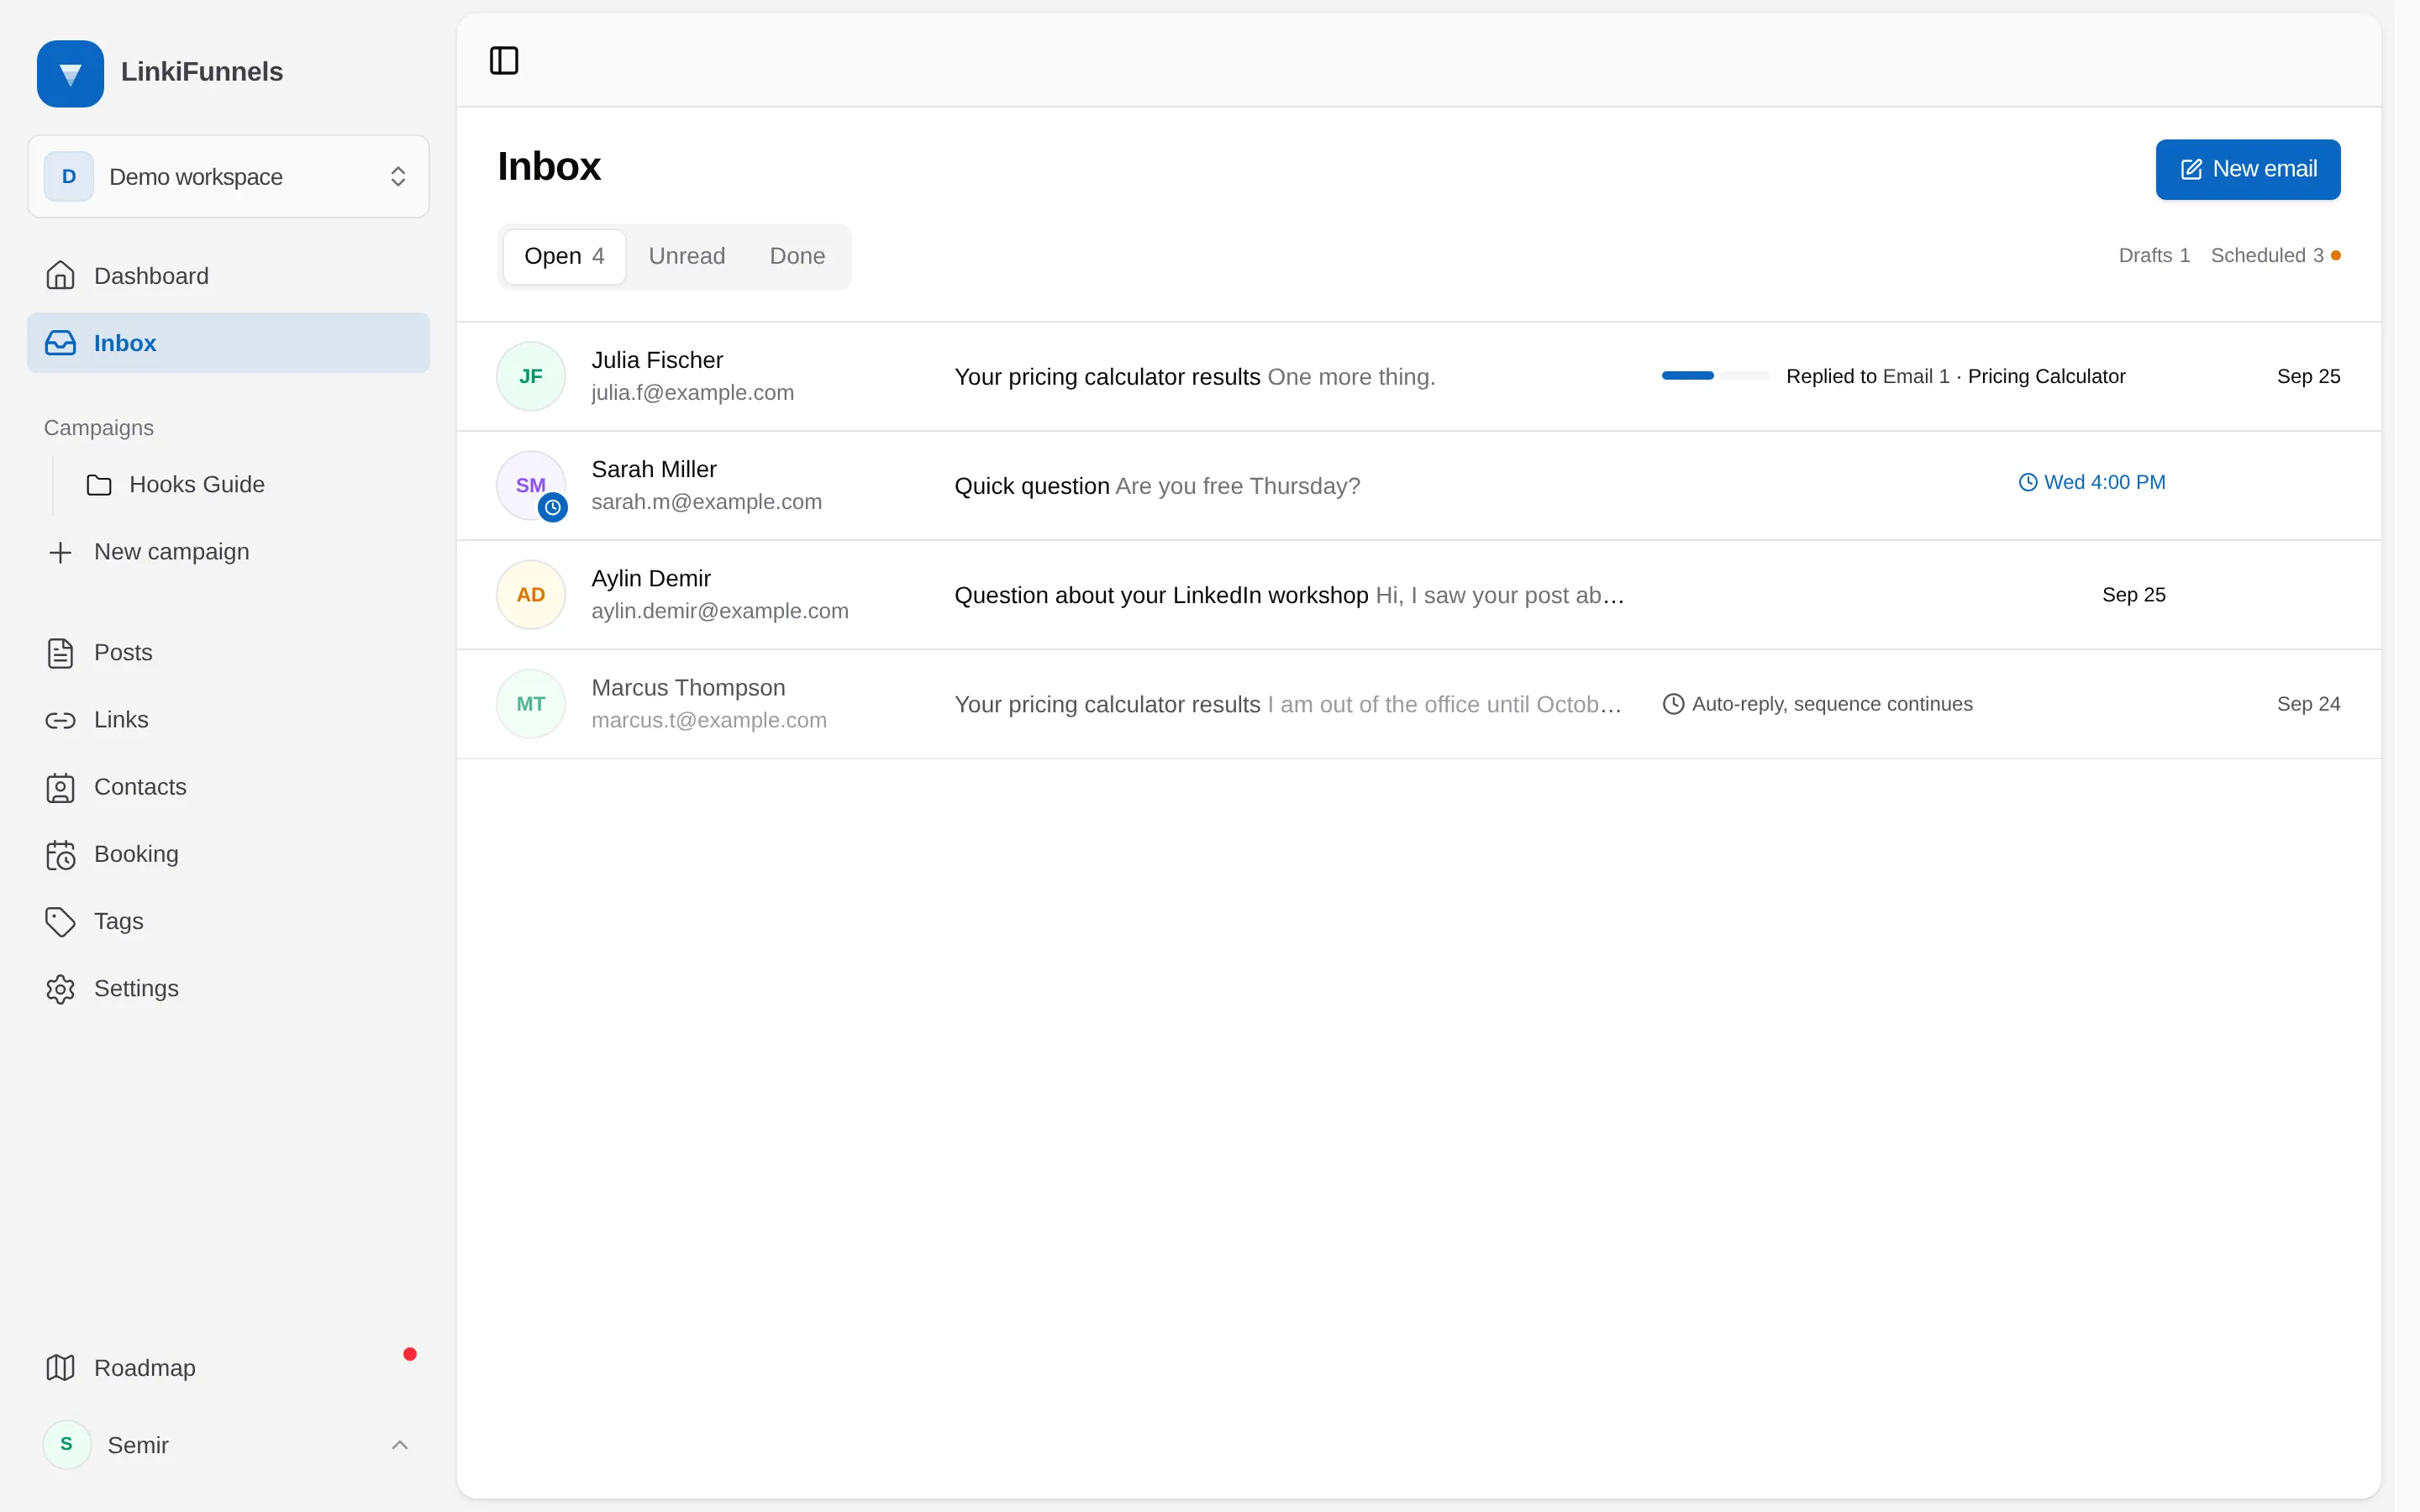
Task: Click julia.f@example.com address
Action: click(x=692, y=393)
